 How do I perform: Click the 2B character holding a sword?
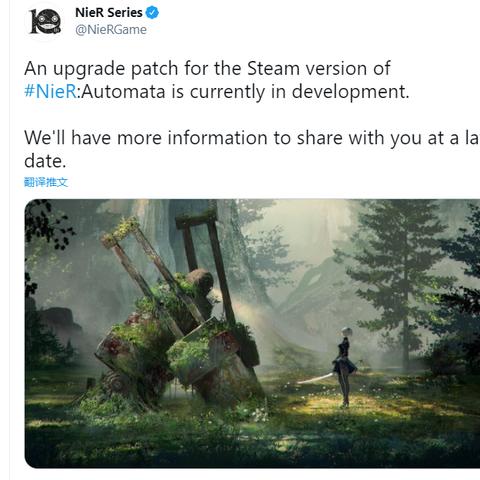343,367
